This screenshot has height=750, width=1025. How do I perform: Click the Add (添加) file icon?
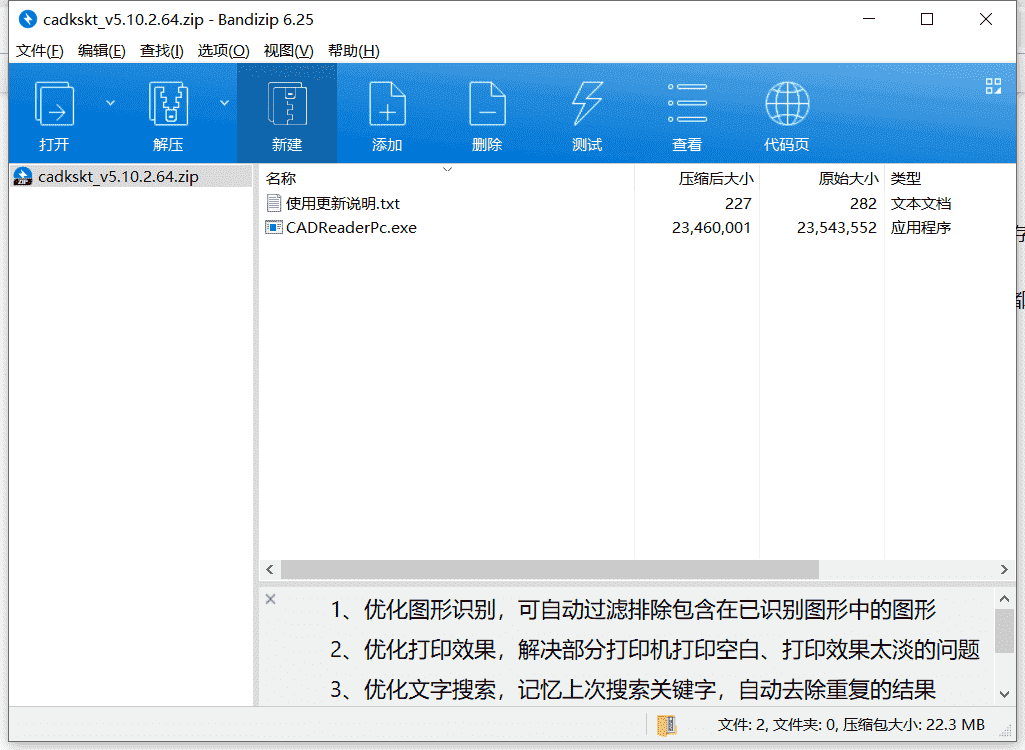387,103
